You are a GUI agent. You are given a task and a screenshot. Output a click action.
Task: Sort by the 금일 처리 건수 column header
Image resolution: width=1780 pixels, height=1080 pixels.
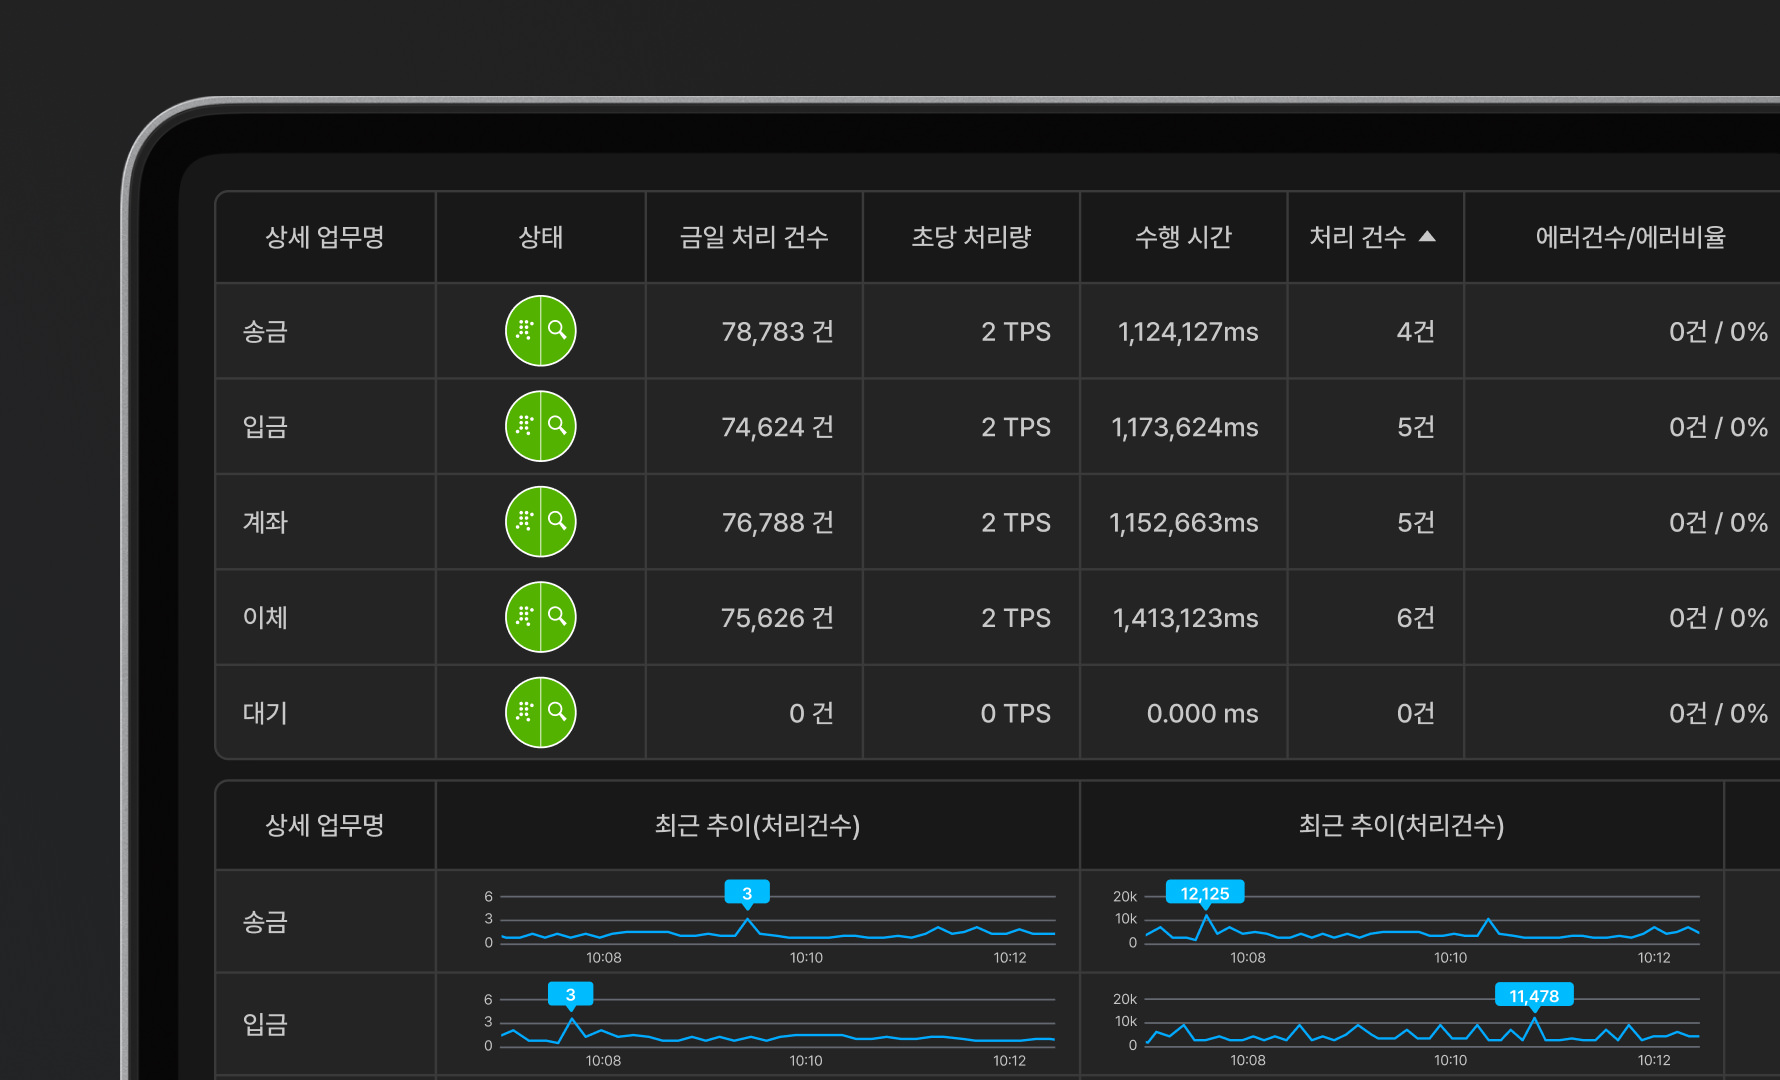pos(754,237)
